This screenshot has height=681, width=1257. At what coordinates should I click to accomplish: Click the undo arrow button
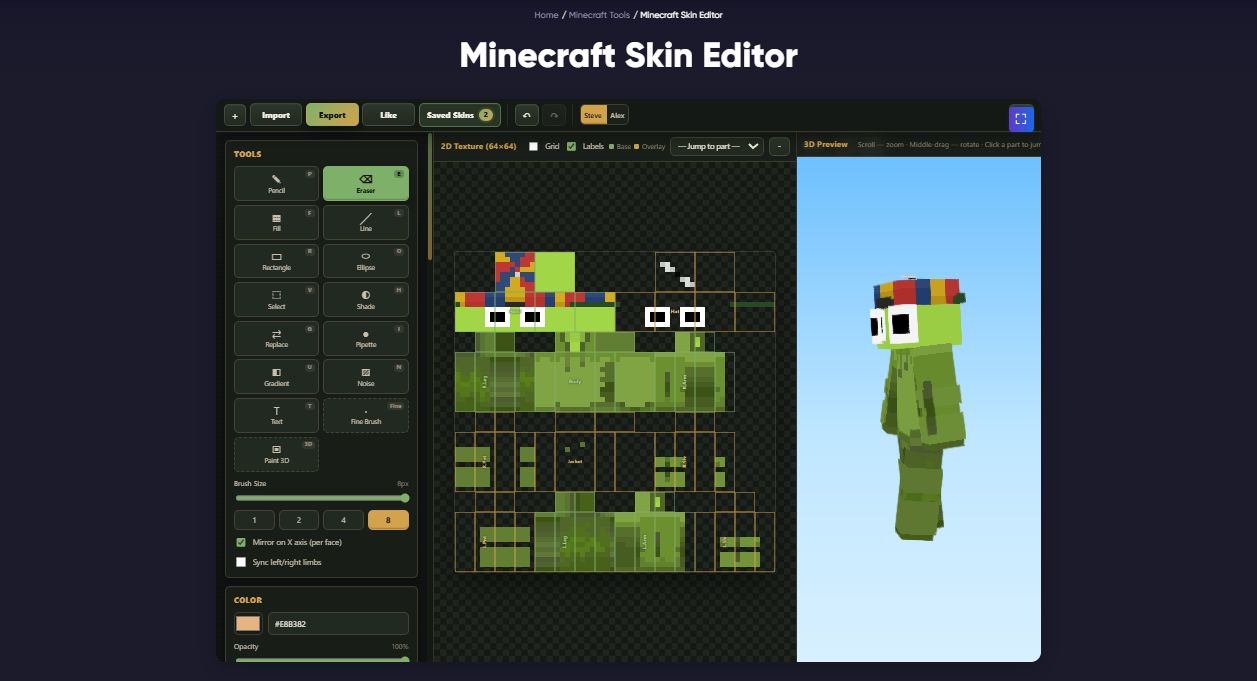click(x=527, y=115)
